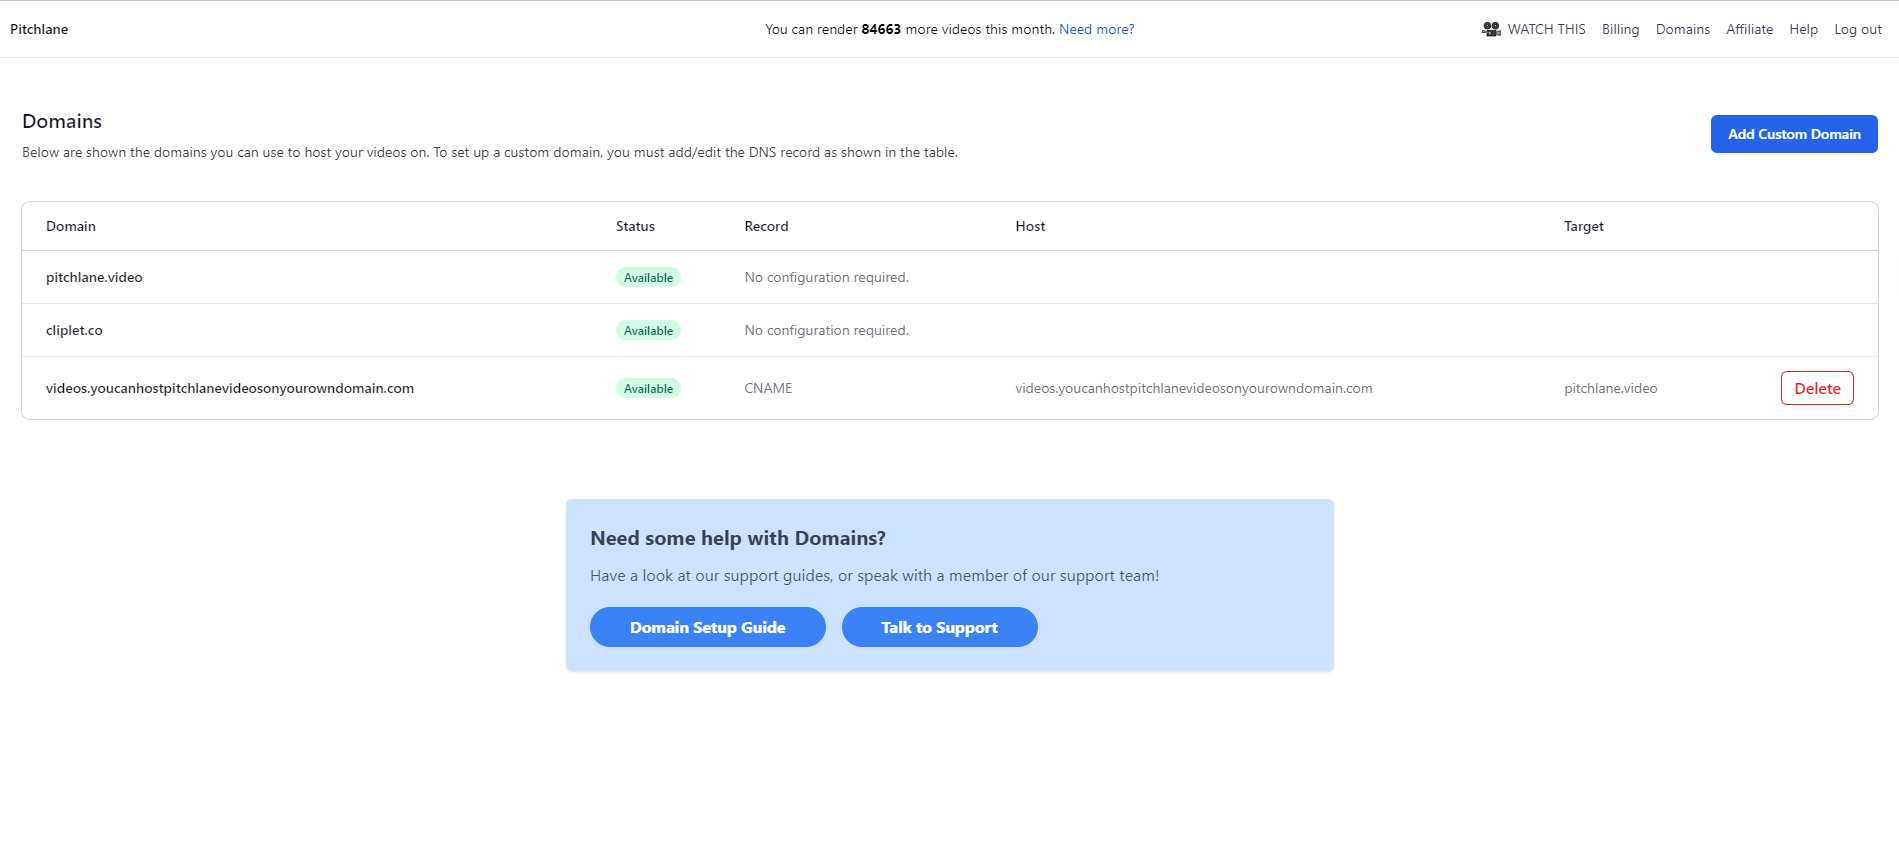Click the Domains page heading
The image size is (1899, 843).
[x=62, y=121]
